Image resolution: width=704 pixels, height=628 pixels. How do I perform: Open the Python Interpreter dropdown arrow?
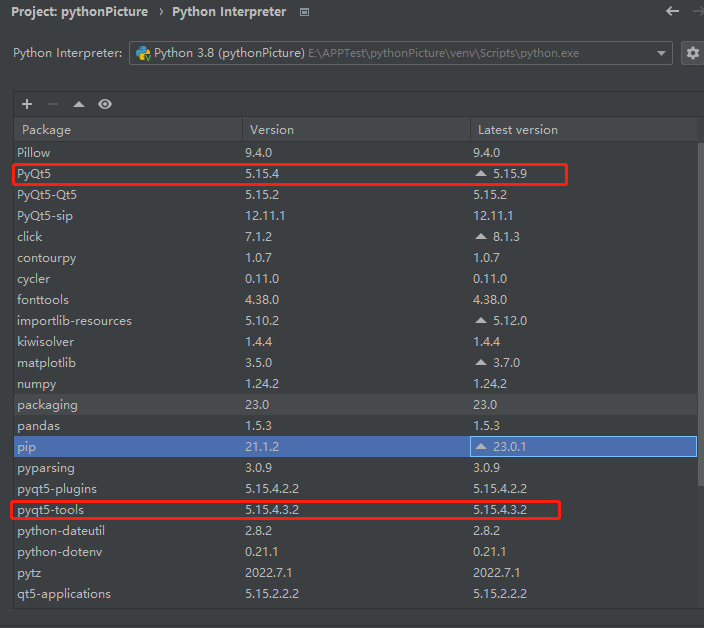pyautogui.click(x=662, y=53)
